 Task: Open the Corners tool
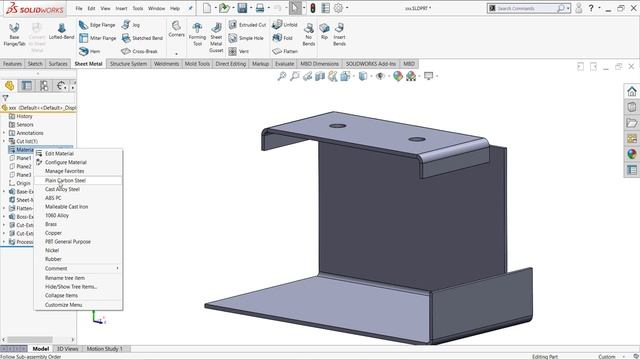tap(176, 29)
